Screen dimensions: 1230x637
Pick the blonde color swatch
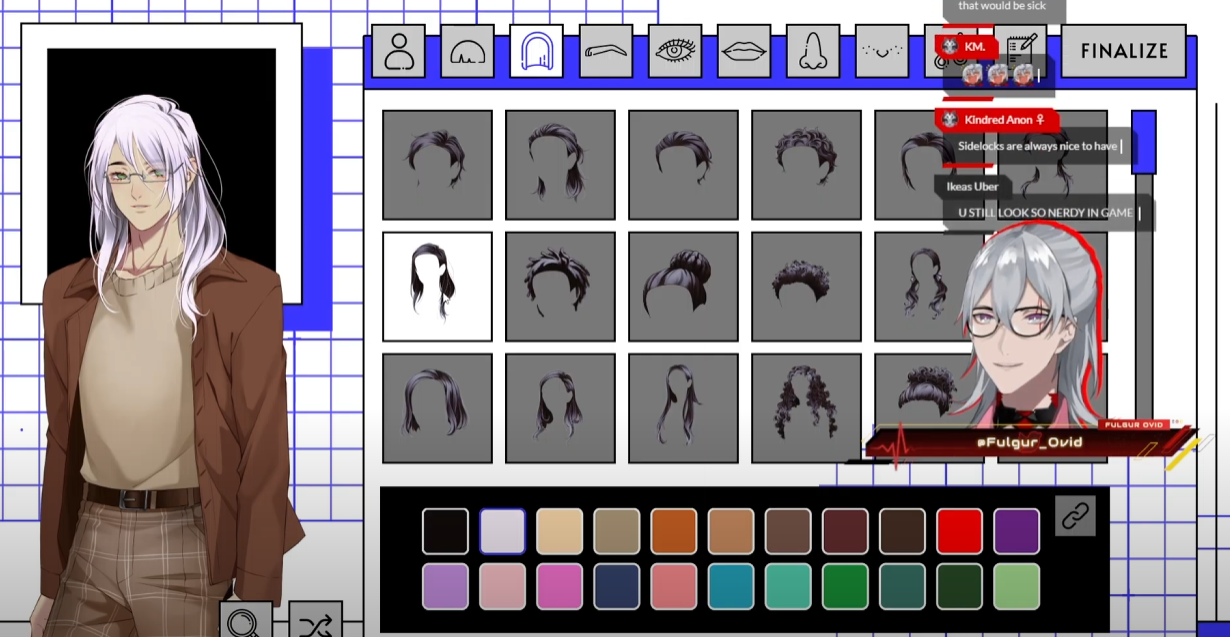pyautogui.click(x=559, y=531)
